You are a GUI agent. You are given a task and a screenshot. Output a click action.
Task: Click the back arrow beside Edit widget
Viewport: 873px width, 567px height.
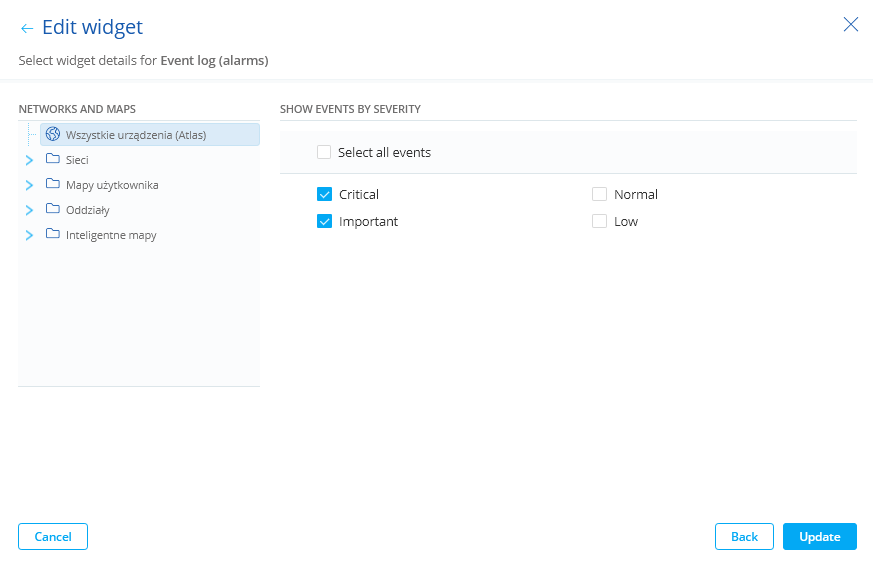coord(27,29)
